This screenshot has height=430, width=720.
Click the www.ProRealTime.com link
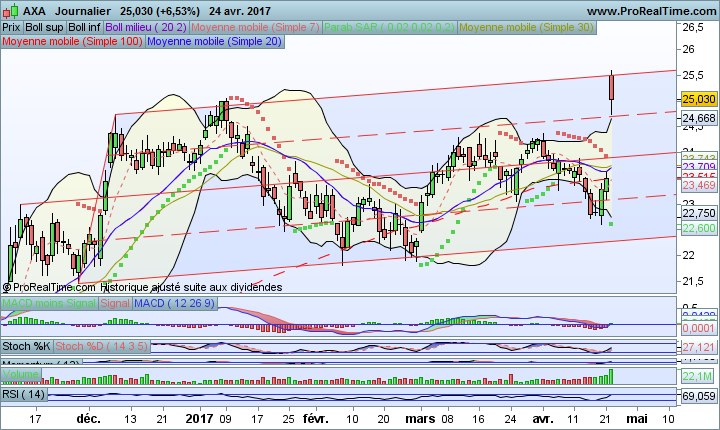651,11
